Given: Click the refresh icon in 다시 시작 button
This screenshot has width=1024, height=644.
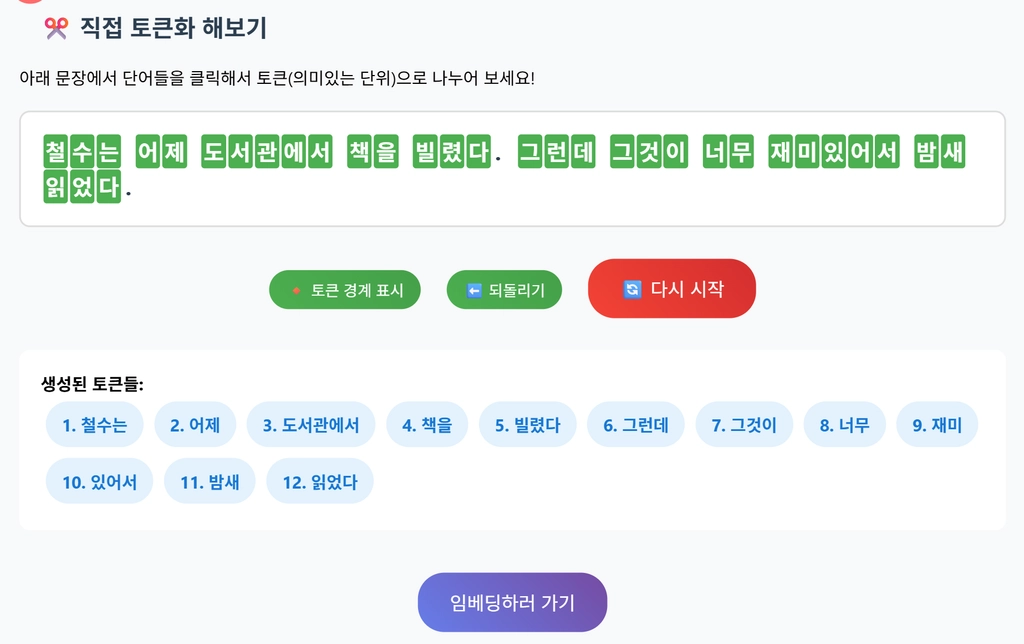Looking at the screenshot, I should coord(632,289).
